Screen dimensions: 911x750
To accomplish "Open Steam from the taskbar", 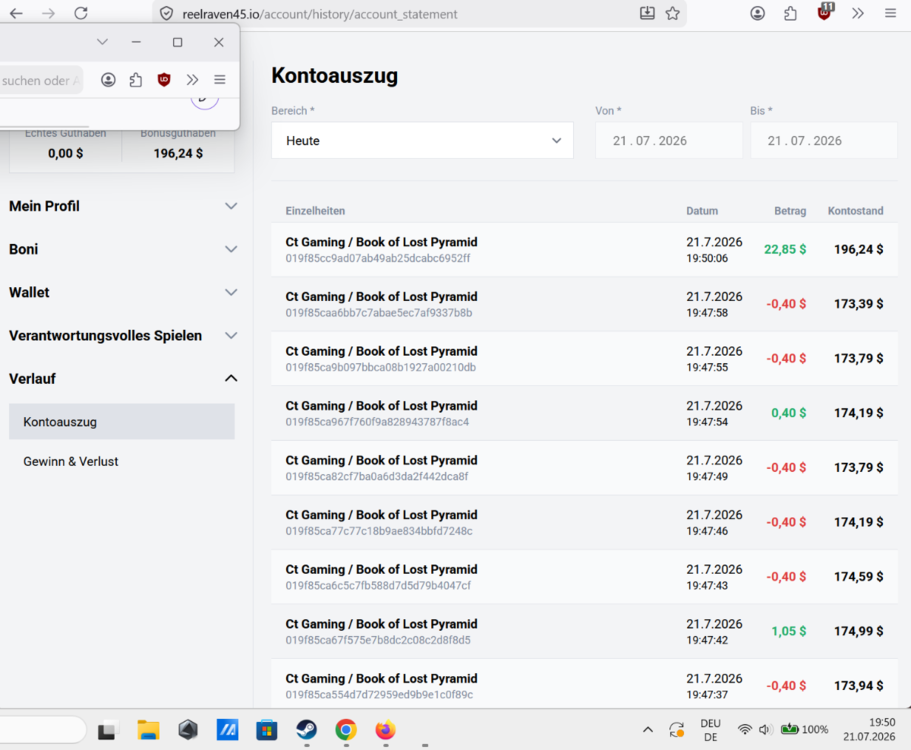I will [x=306, y=730].
